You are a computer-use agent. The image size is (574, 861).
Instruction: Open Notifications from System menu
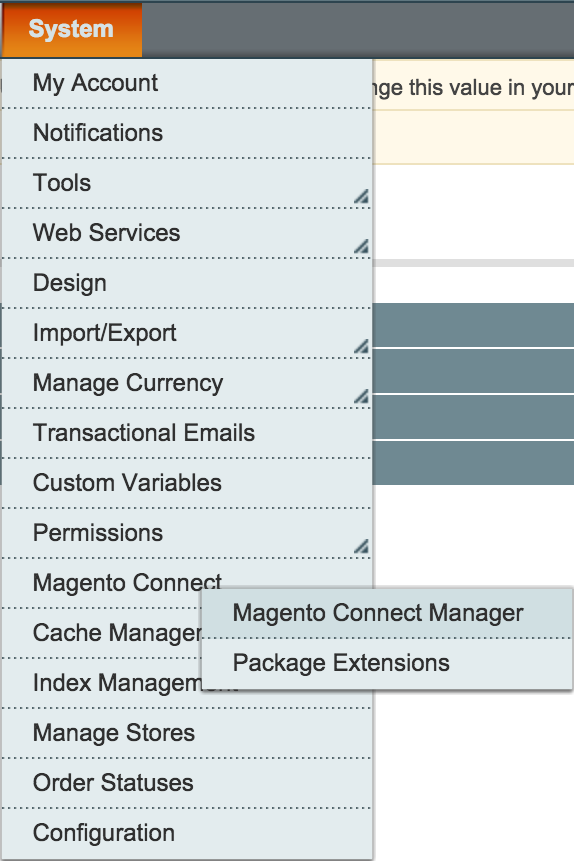(187, 133)
